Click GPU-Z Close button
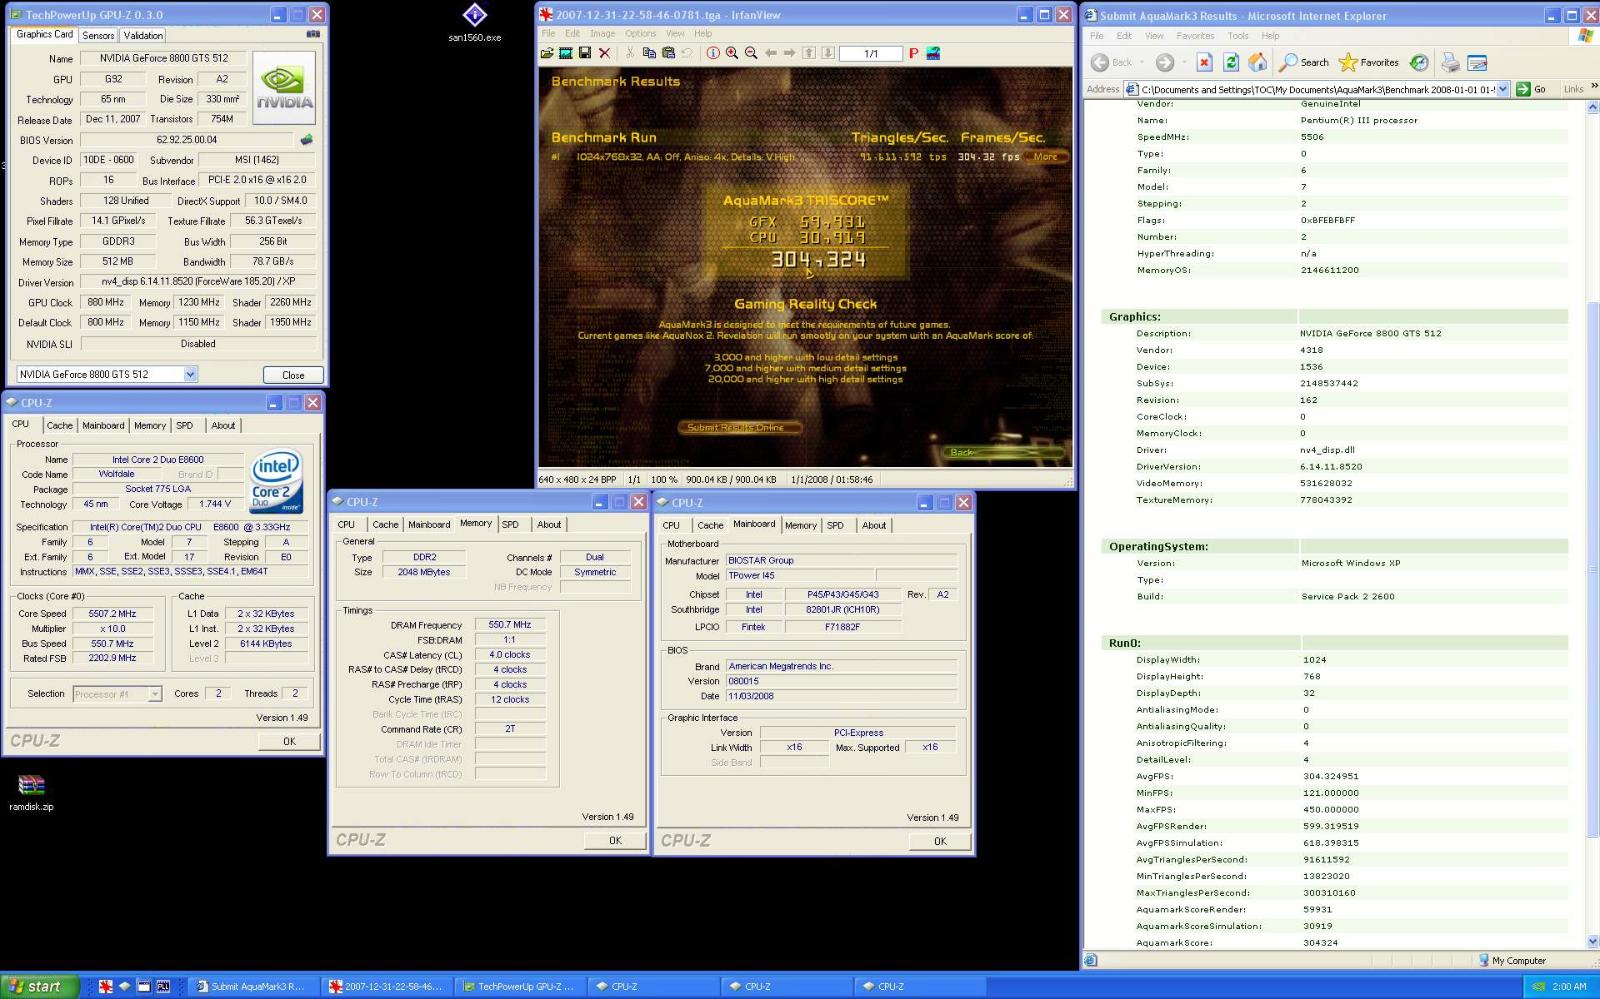The height and width of the screenshot is (999, 1600). point(293,375)
